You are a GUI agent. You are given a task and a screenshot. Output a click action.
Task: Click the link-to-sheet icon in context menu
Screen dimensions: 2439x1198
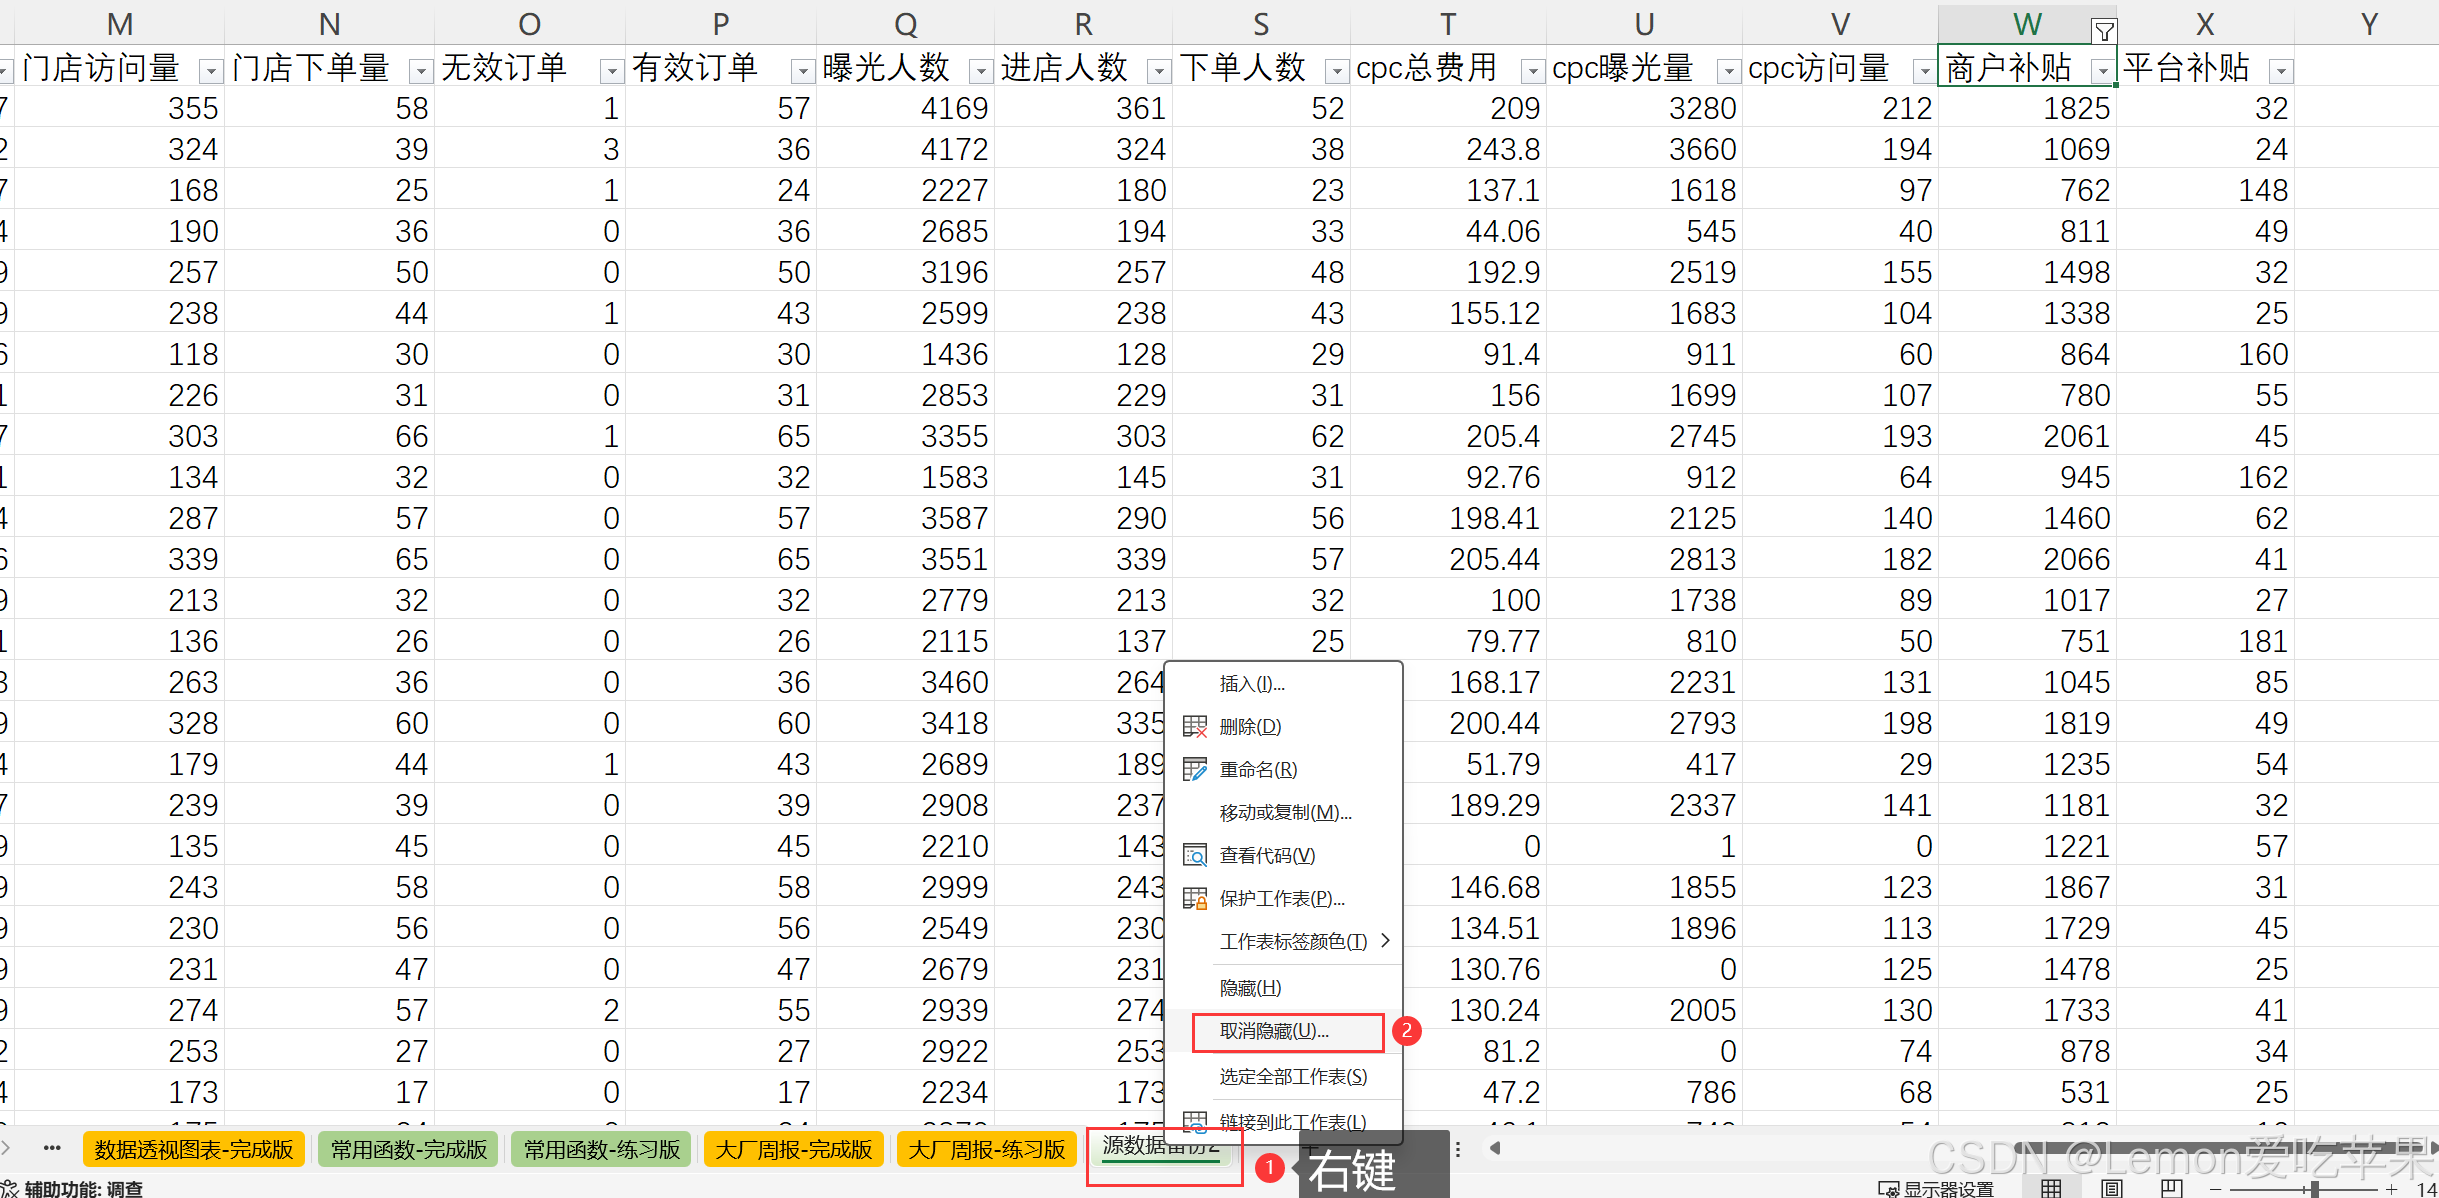(1194, 1121)
